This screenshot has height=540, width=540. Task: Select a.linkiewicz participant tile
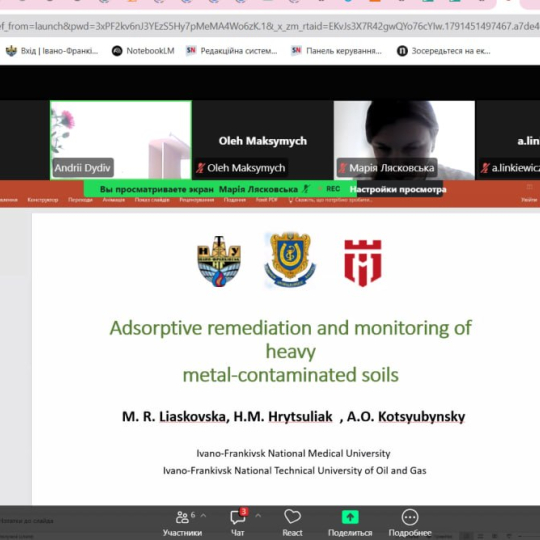[x=508, y=140]
